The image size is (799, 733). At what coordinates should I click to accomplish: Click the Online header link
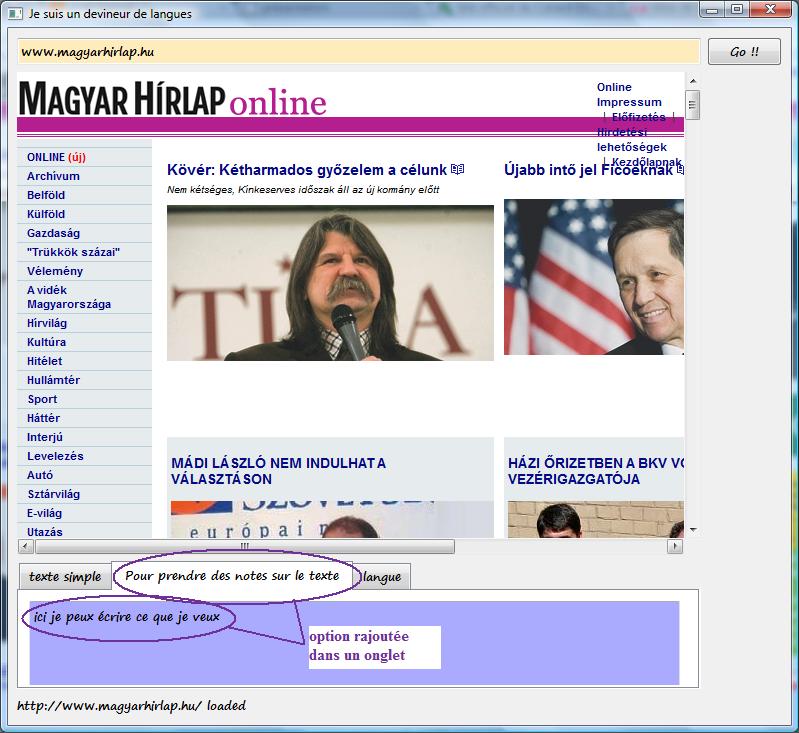pyautogui.click(x=614, y=87)
